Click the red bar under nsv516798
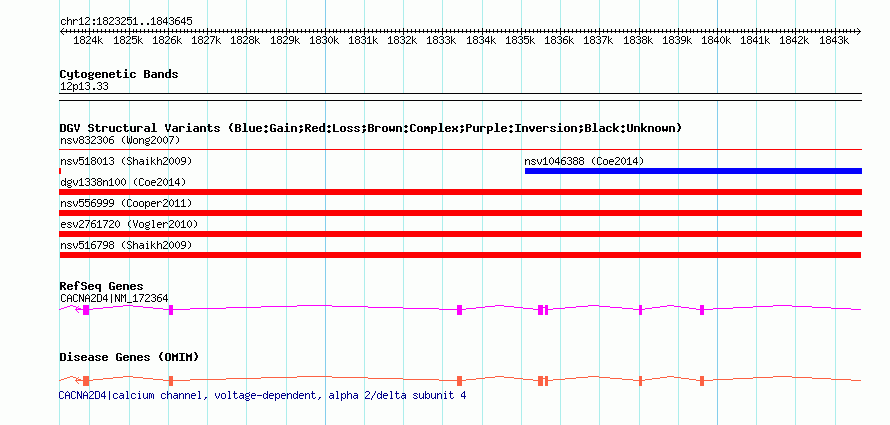Screen dimensions: 890x425 click(461, 255)
